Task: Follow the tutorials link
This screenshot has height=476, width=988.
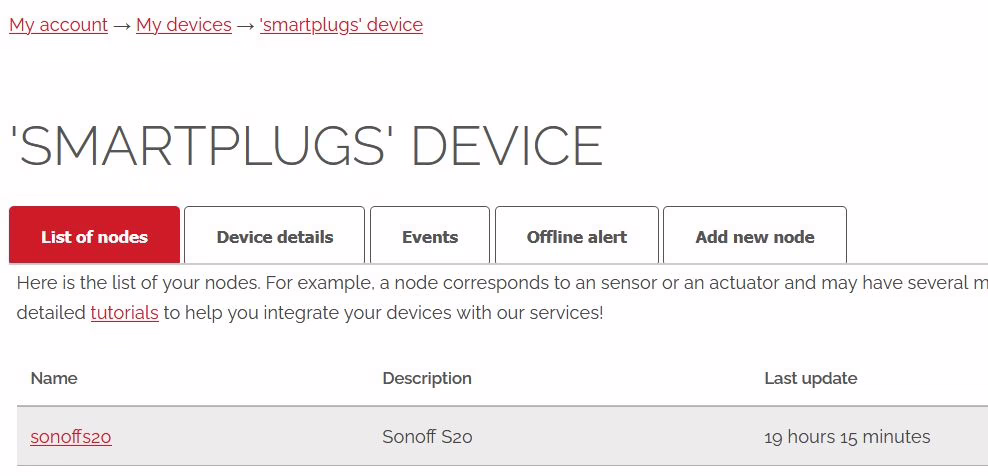Action: (x=124, y=313)
